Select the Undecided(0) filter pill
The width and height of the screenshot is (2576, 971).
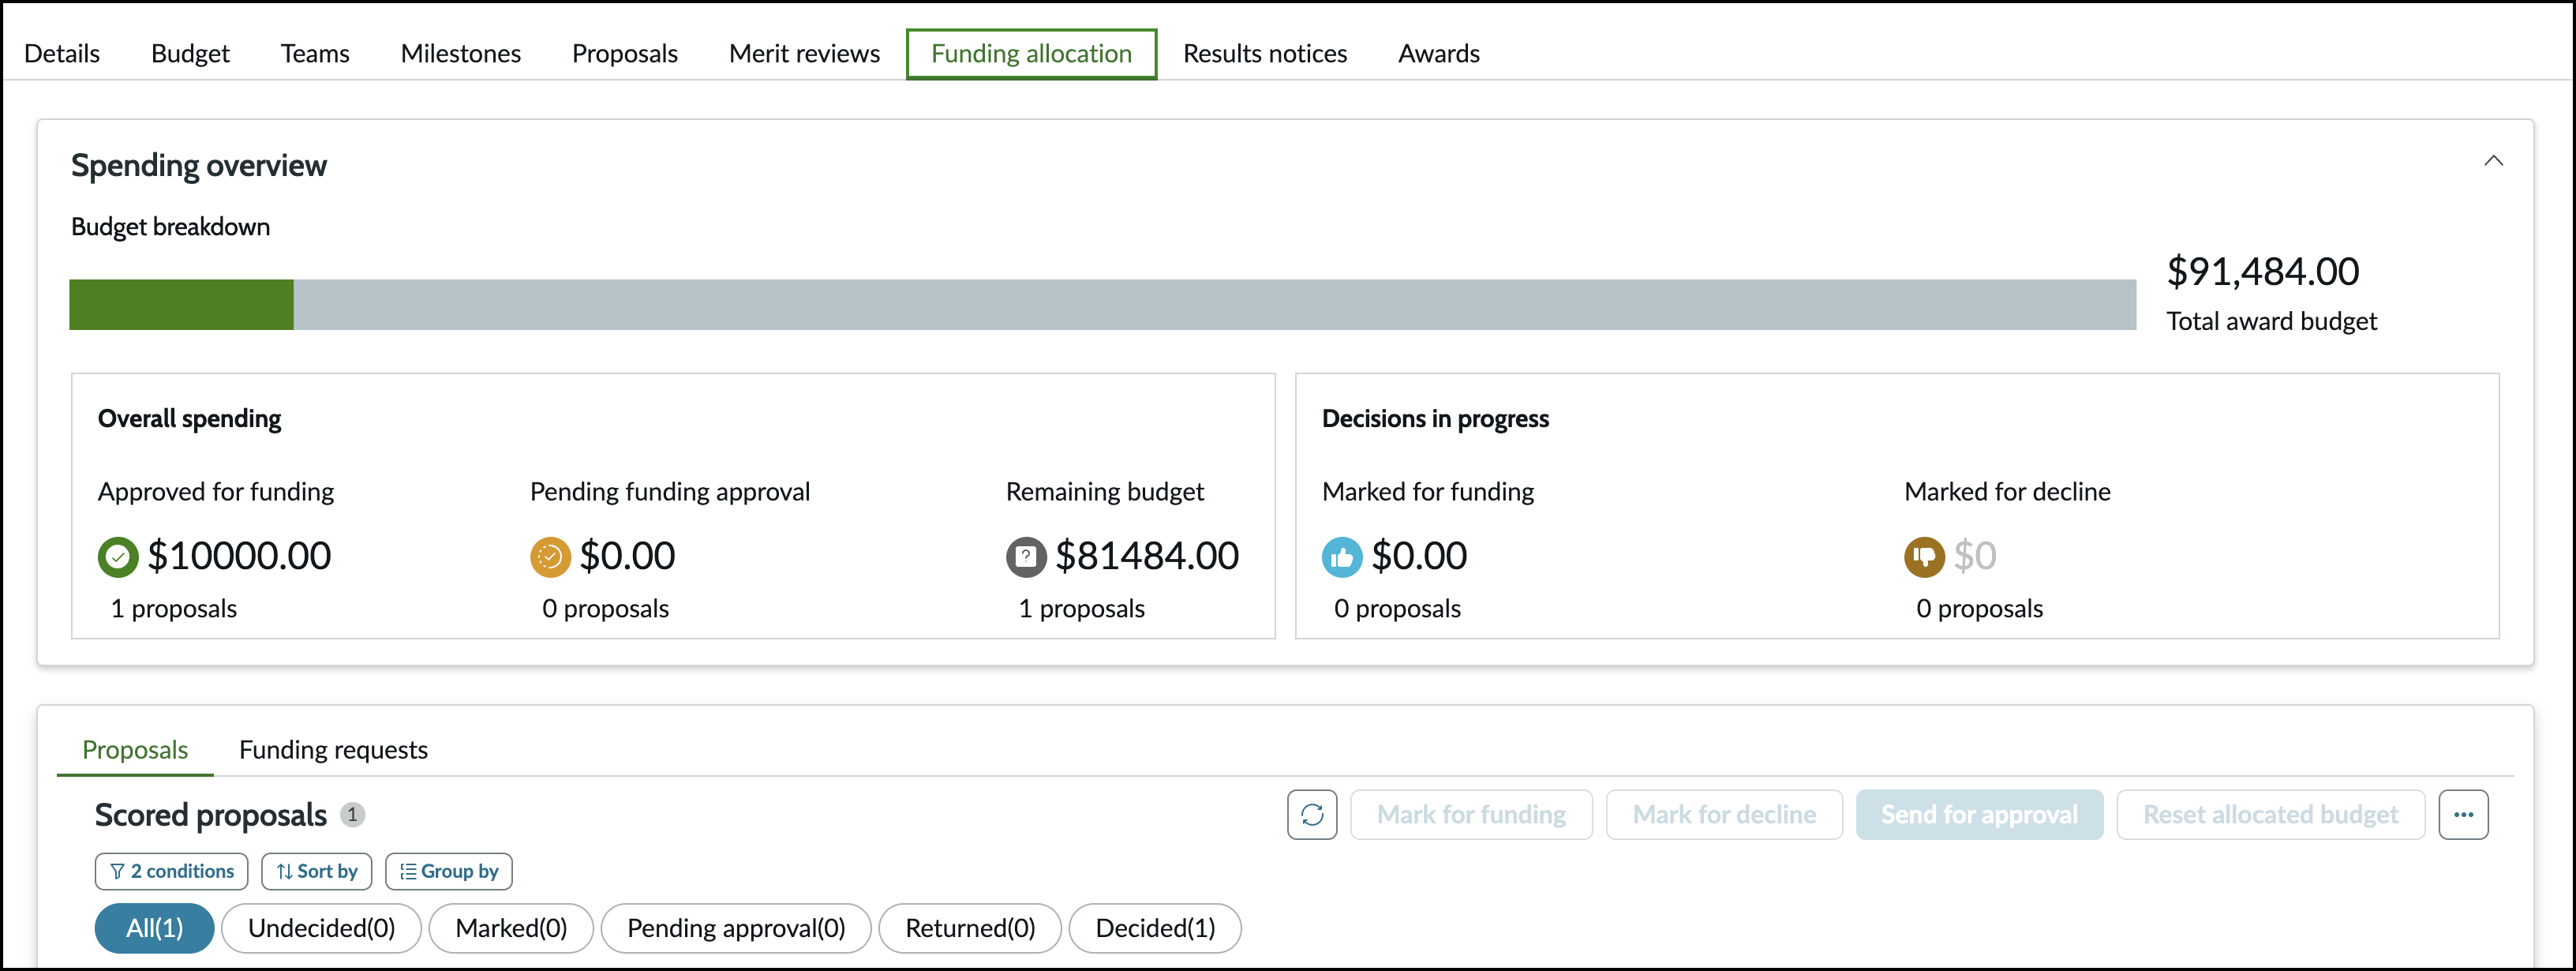[321, 928]
